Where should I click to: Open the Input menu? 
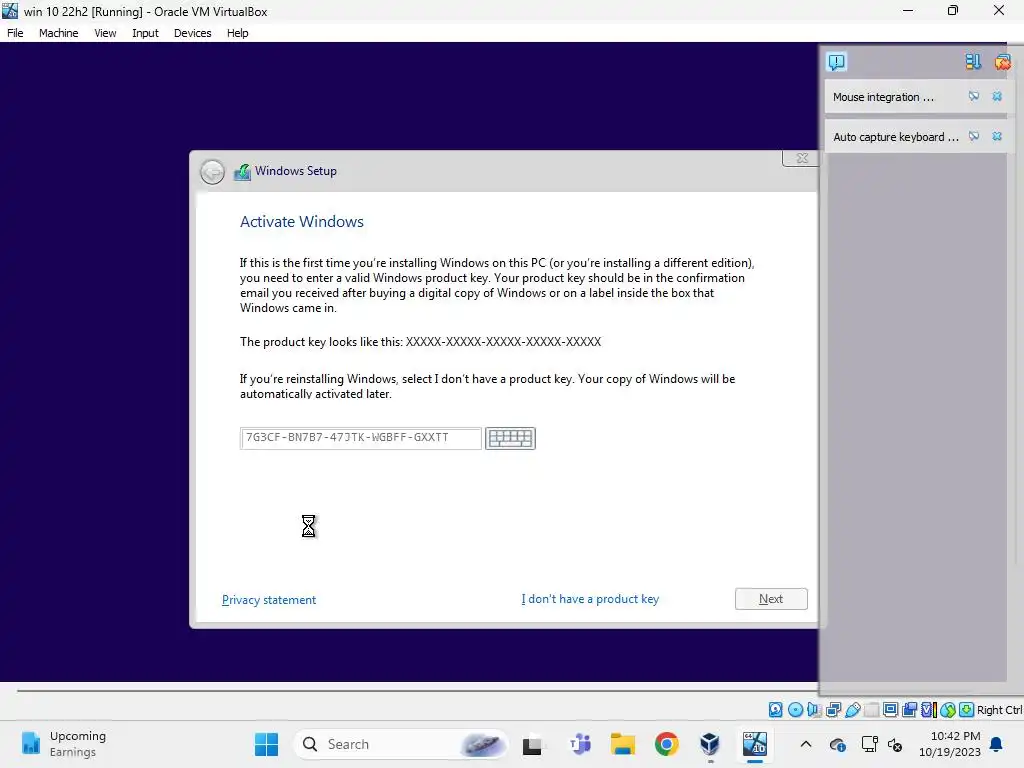click(x=145, y=33)
